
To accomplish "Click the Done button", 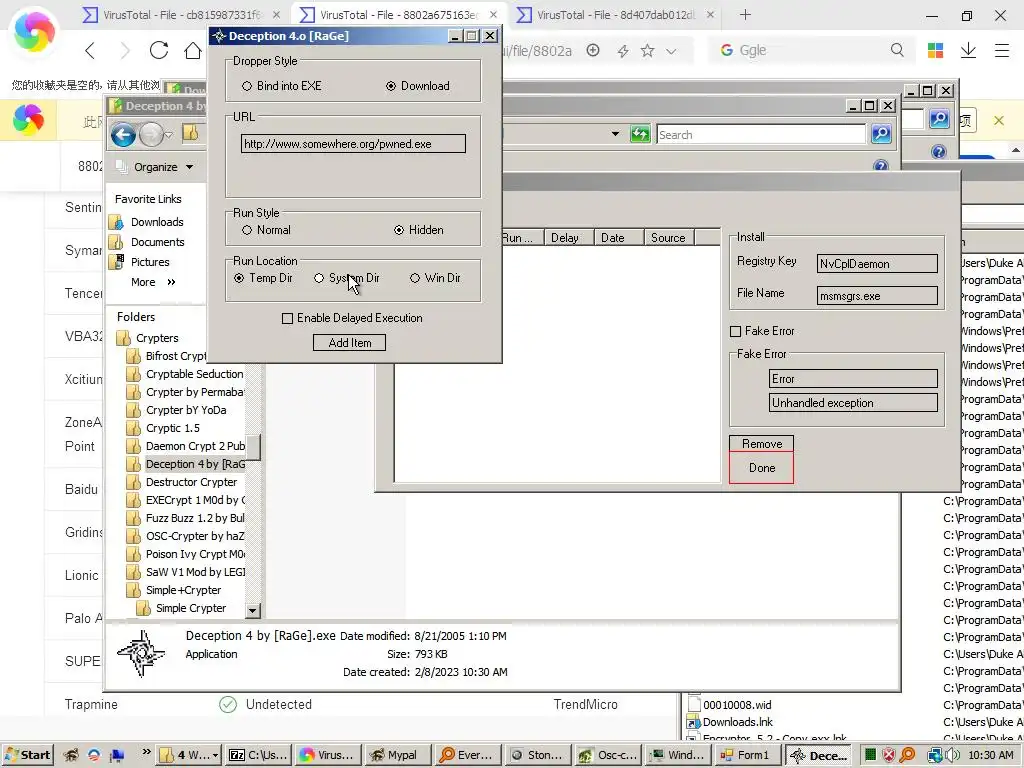I will 761,468.
